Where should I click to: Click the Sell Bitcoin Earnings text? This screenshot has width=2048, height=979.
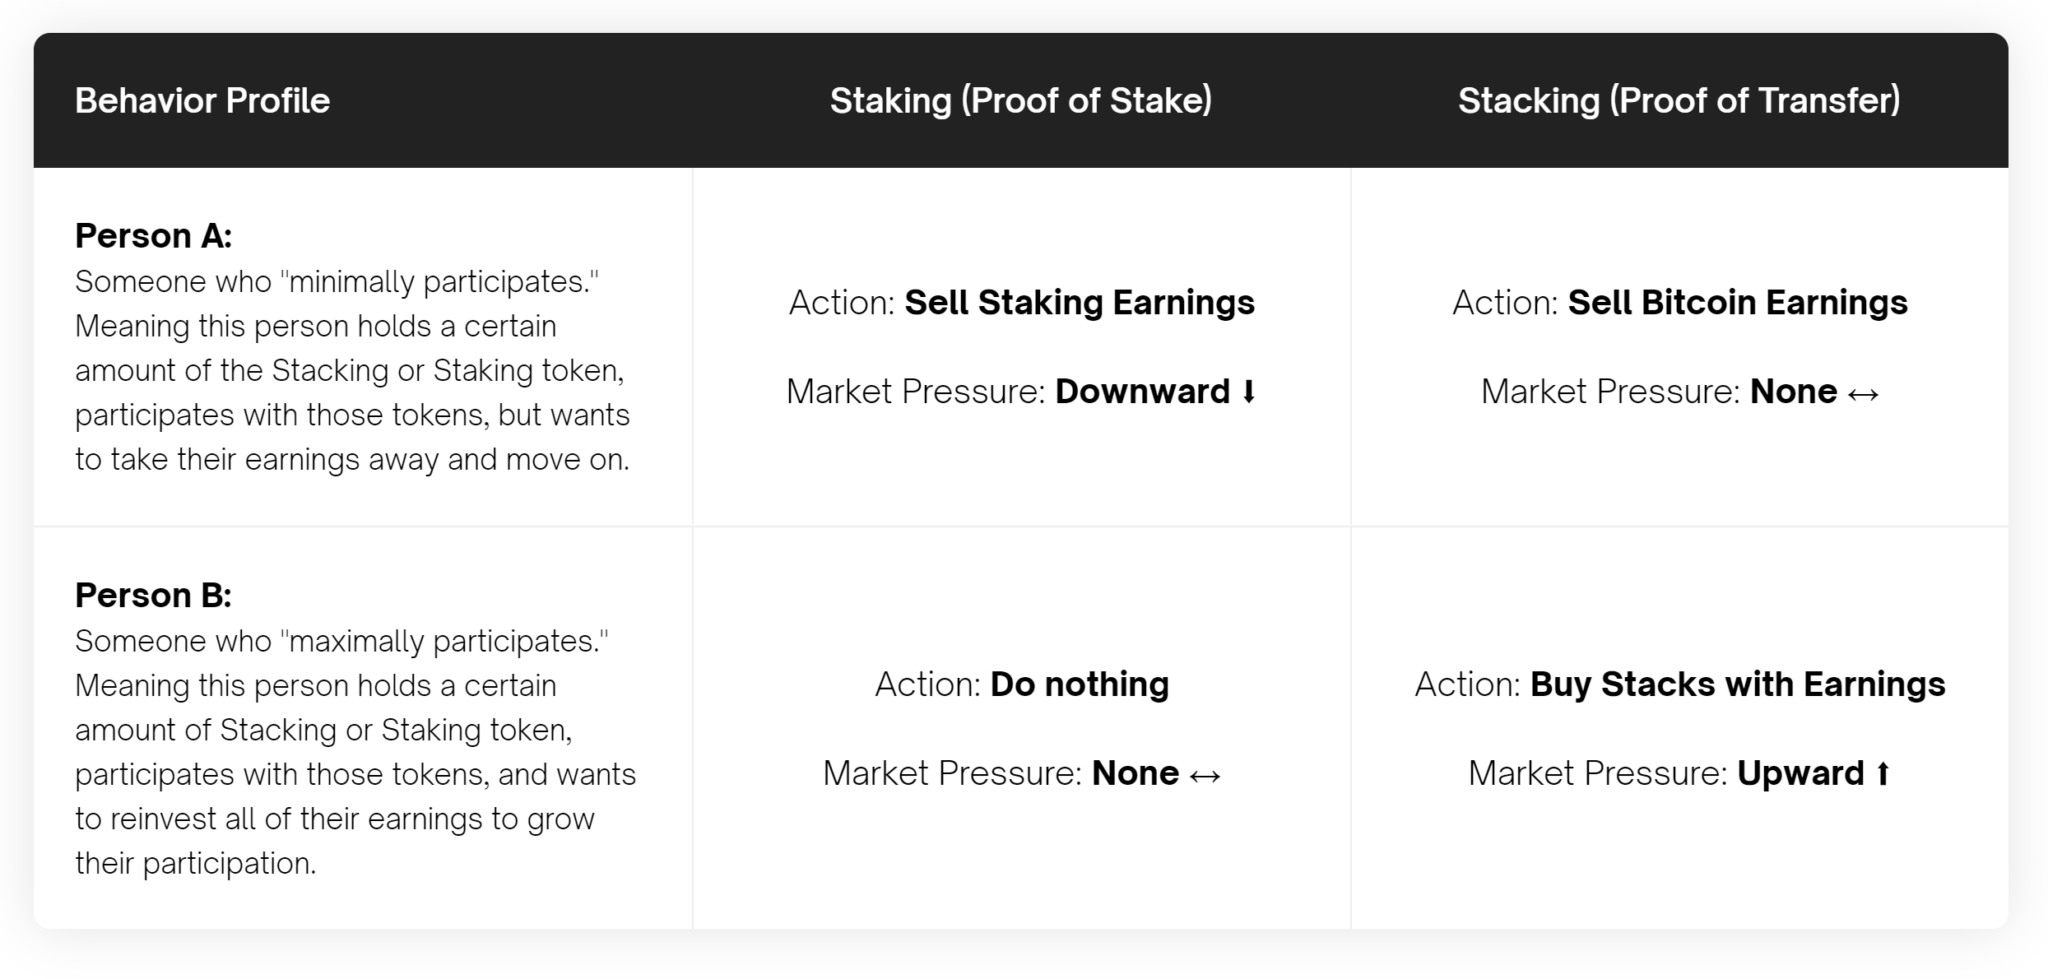(1737, 303)
